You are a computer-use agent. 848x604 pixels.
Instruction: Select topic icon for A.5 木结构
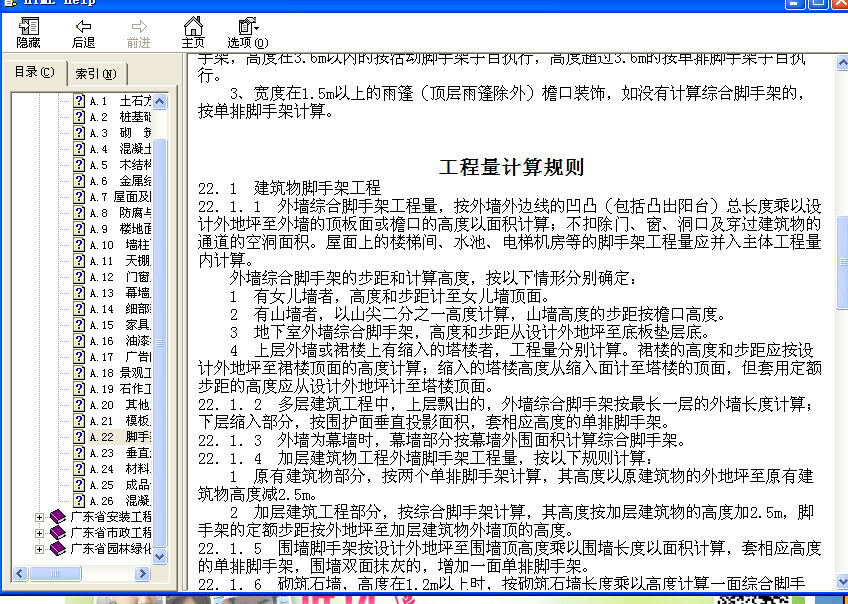(x=79, y=165)
